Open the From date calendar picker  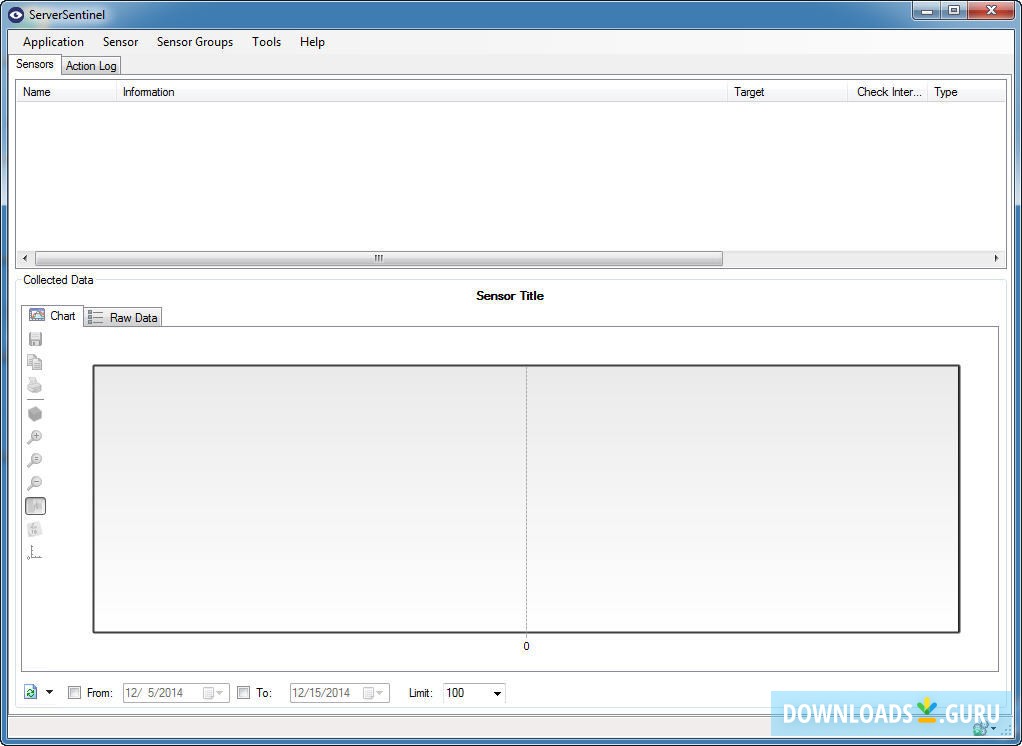point(214,693)
